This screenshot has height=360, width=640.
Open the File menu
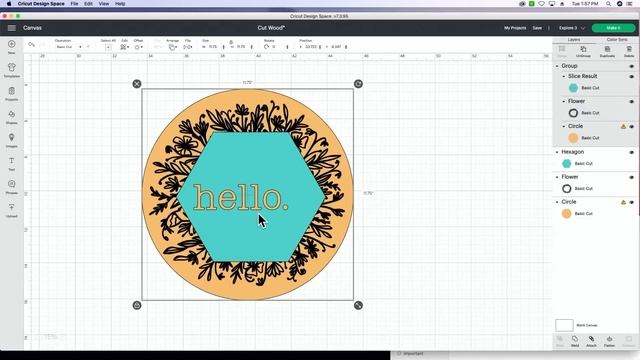point(74,4)
